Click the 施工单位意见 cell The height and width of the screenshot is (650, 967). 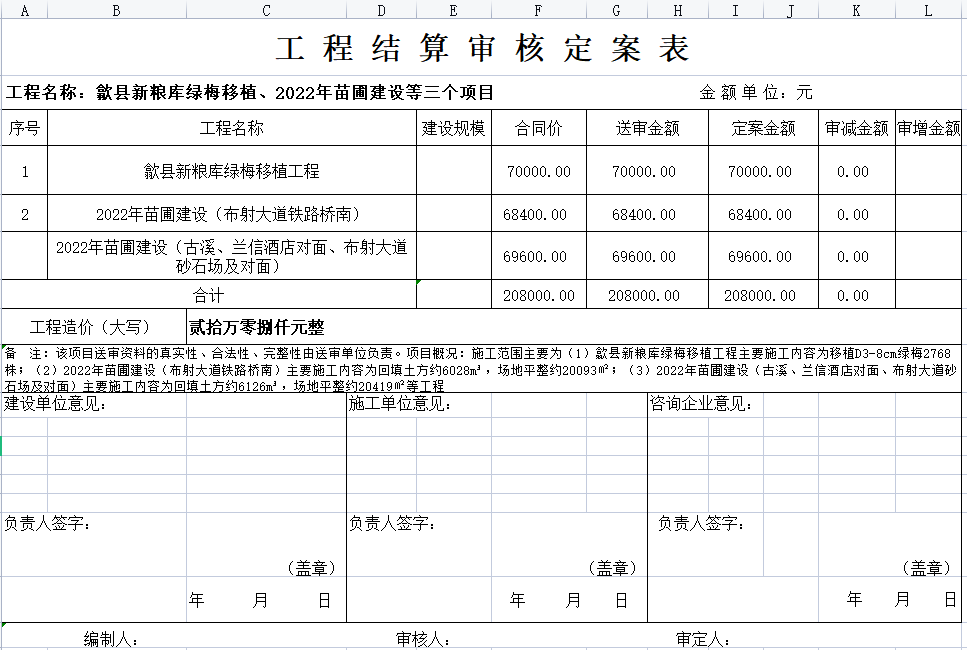400,404
